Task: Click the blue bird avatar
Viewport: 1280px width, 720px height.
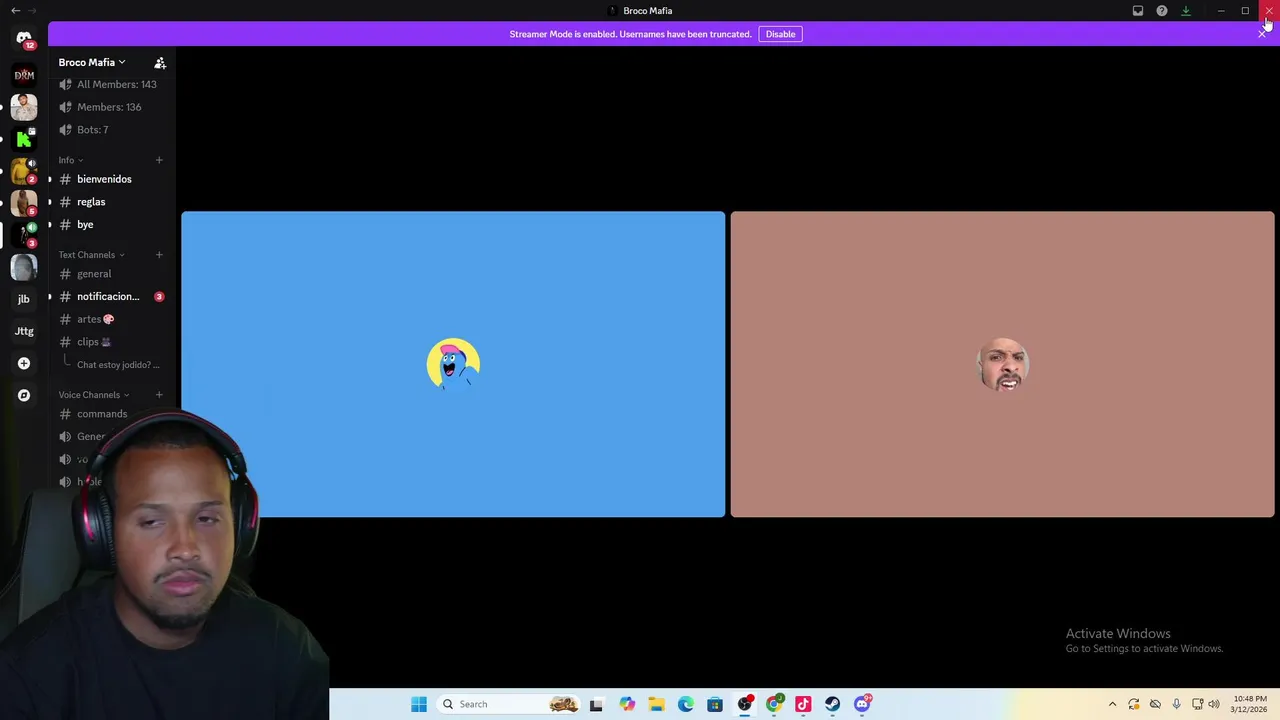Action: coord(453,364)
